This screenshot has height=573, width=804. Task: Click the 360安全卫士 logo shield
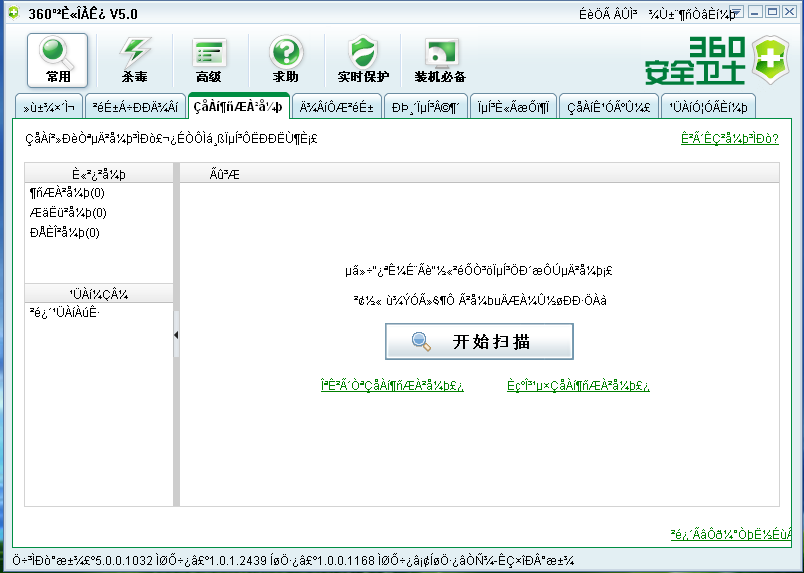tap(771, 60)
